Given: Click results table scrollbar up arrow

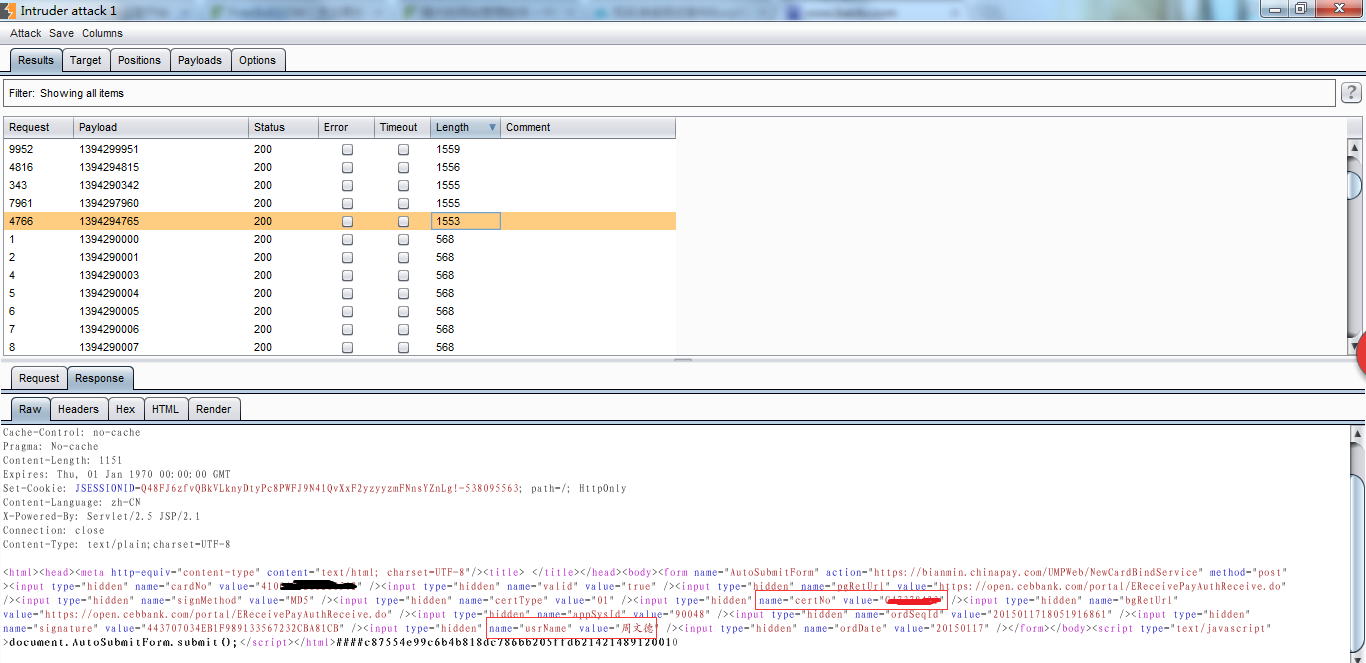Looking at the screenshot, I should point(1354,148).
